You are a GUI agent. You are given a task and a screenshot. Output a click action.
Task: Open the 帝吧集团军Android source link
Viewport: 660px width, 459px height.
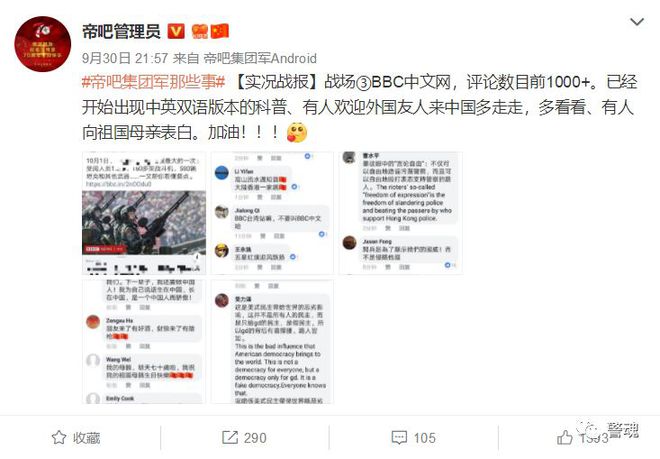coord(260,58)
